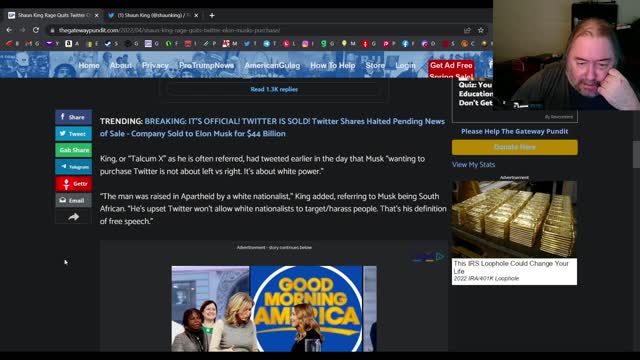The height and width of the screenshot is (360, 640).
Task: Open How To Help page
Action: pyautogui.click(x=333, y=65)
